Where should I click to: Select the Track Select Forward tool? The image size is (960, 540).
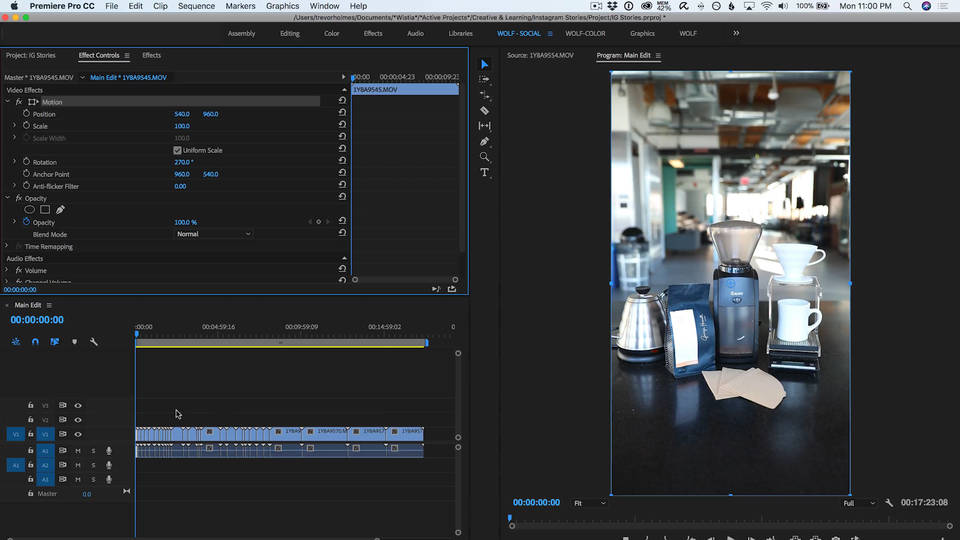tap(484, 80)
